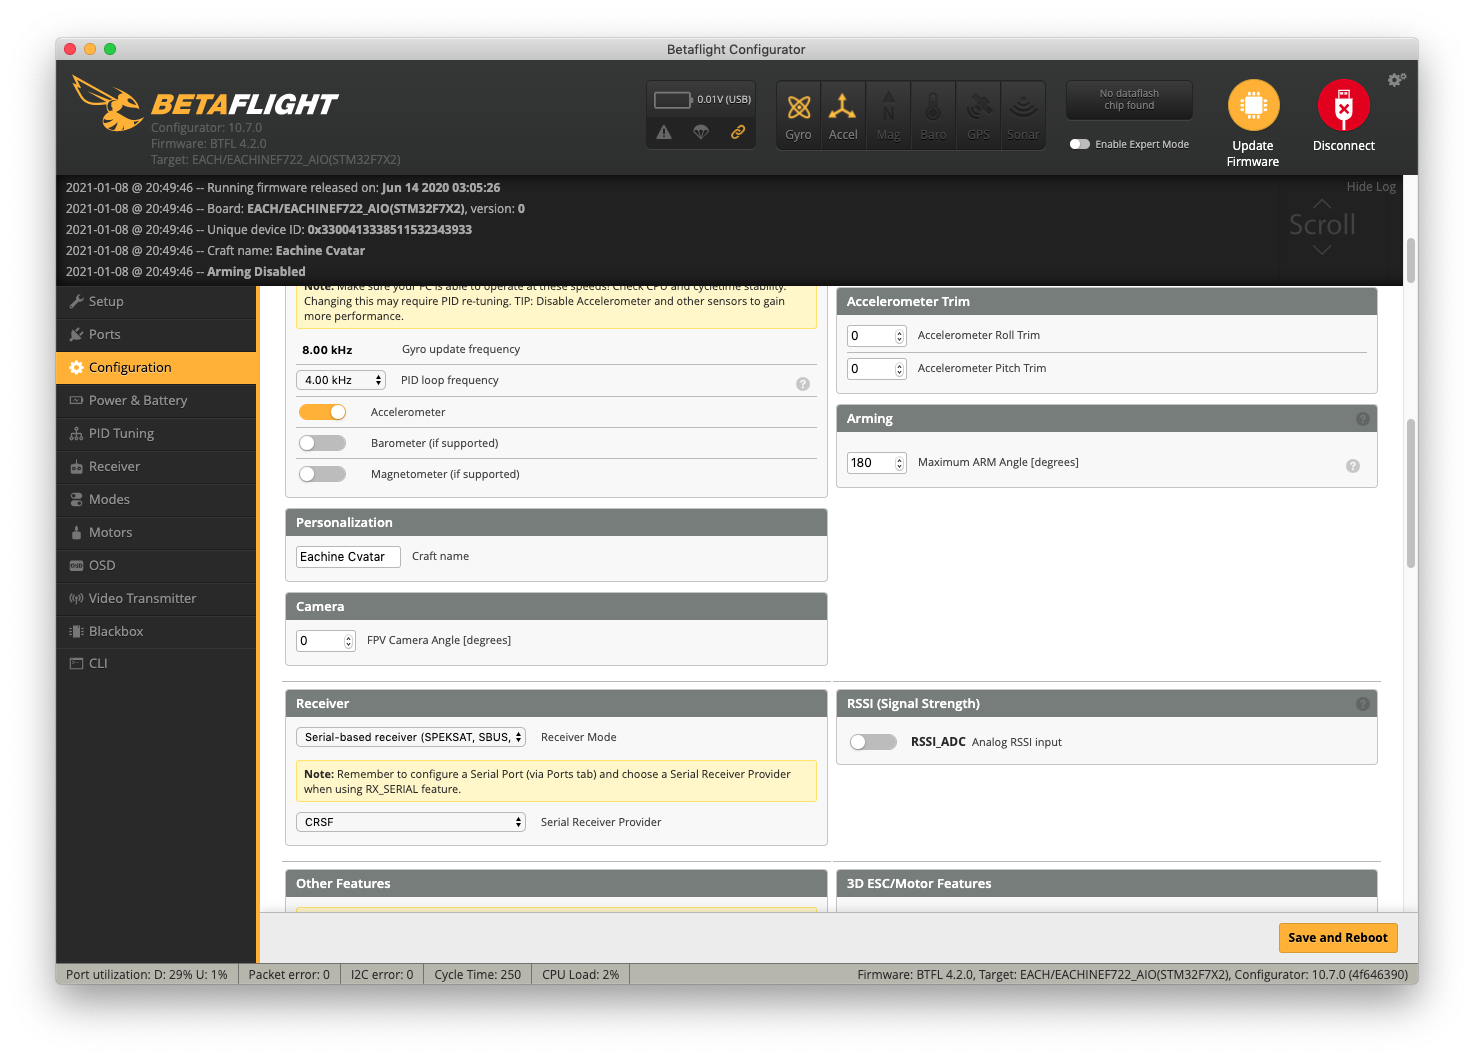Enable the Barometer switch
Image resolution: width=1474 pixels, height=1058 pixels.
click(322, 443)
